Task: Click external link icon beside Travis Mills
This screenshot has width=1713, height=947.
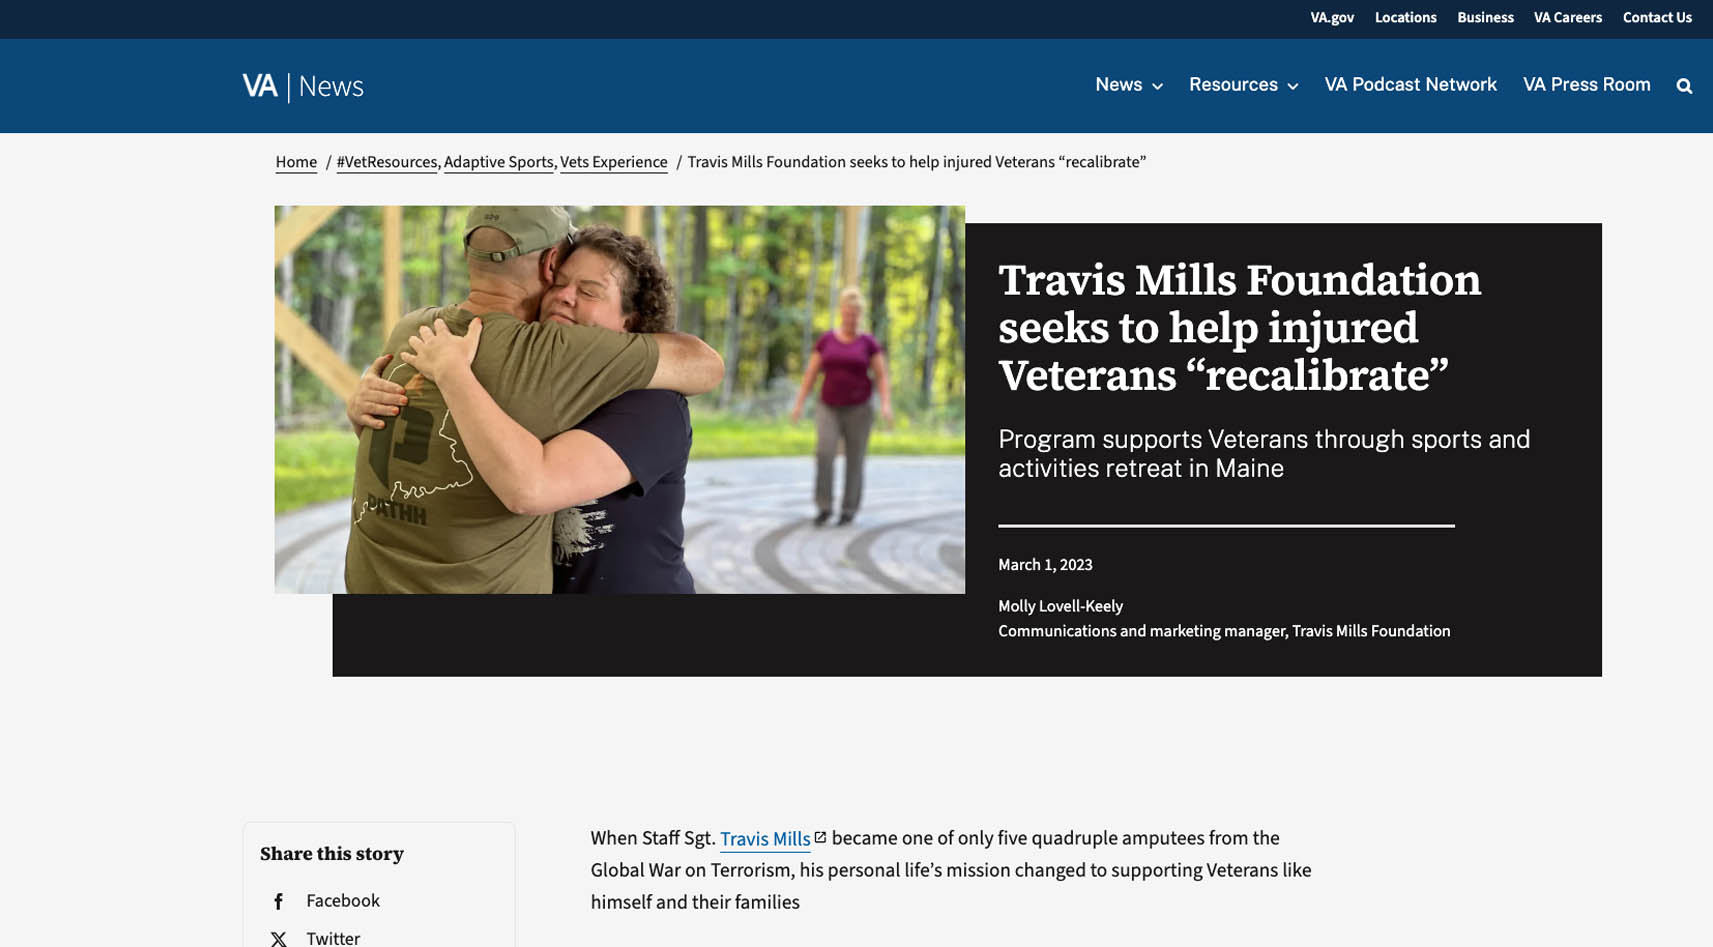Action: (820, 838)
